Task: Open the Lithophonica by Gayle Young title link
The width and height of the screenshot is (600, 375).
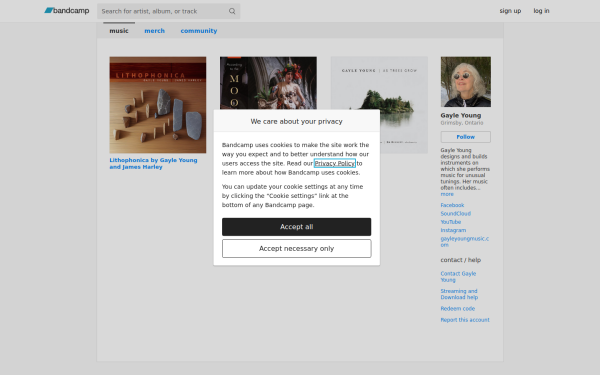Action: [x=153, y=163]
